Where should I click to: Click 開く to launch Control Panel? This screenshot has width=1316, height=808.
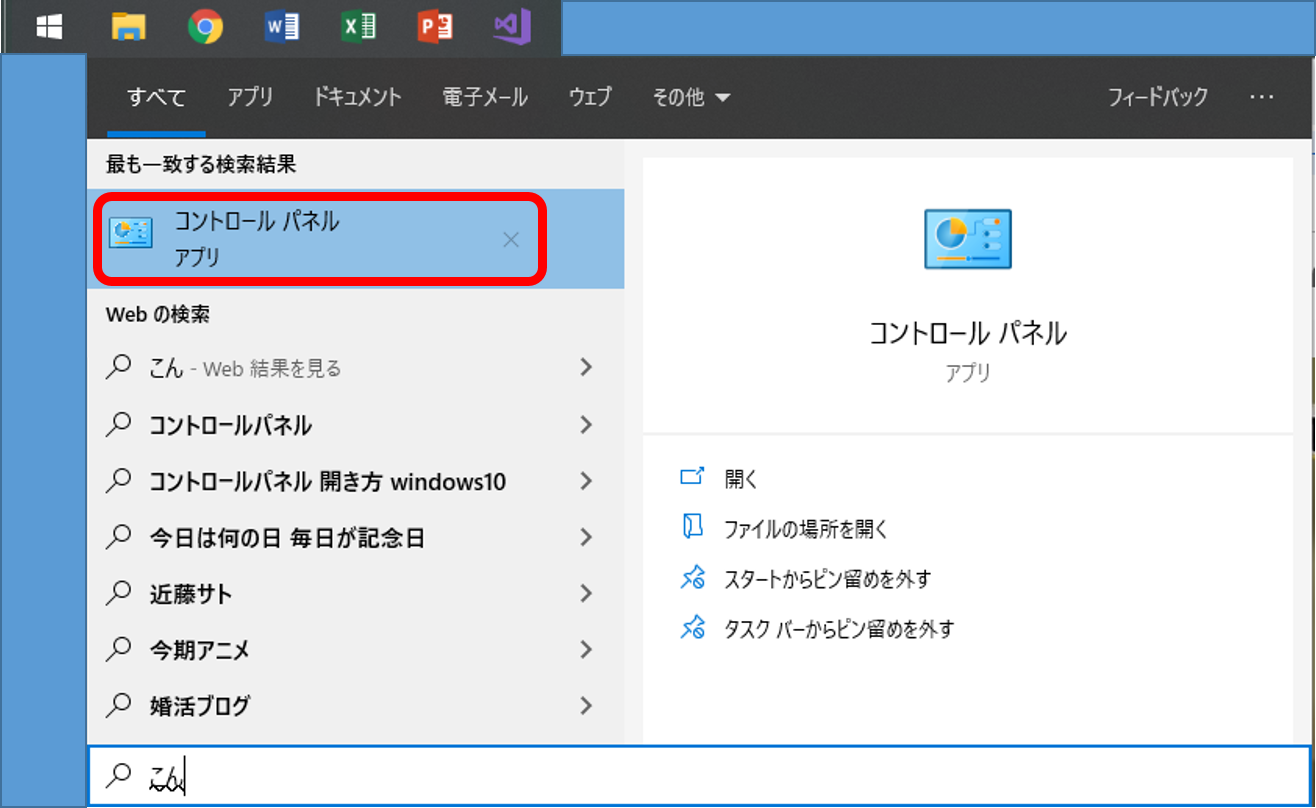740,477
